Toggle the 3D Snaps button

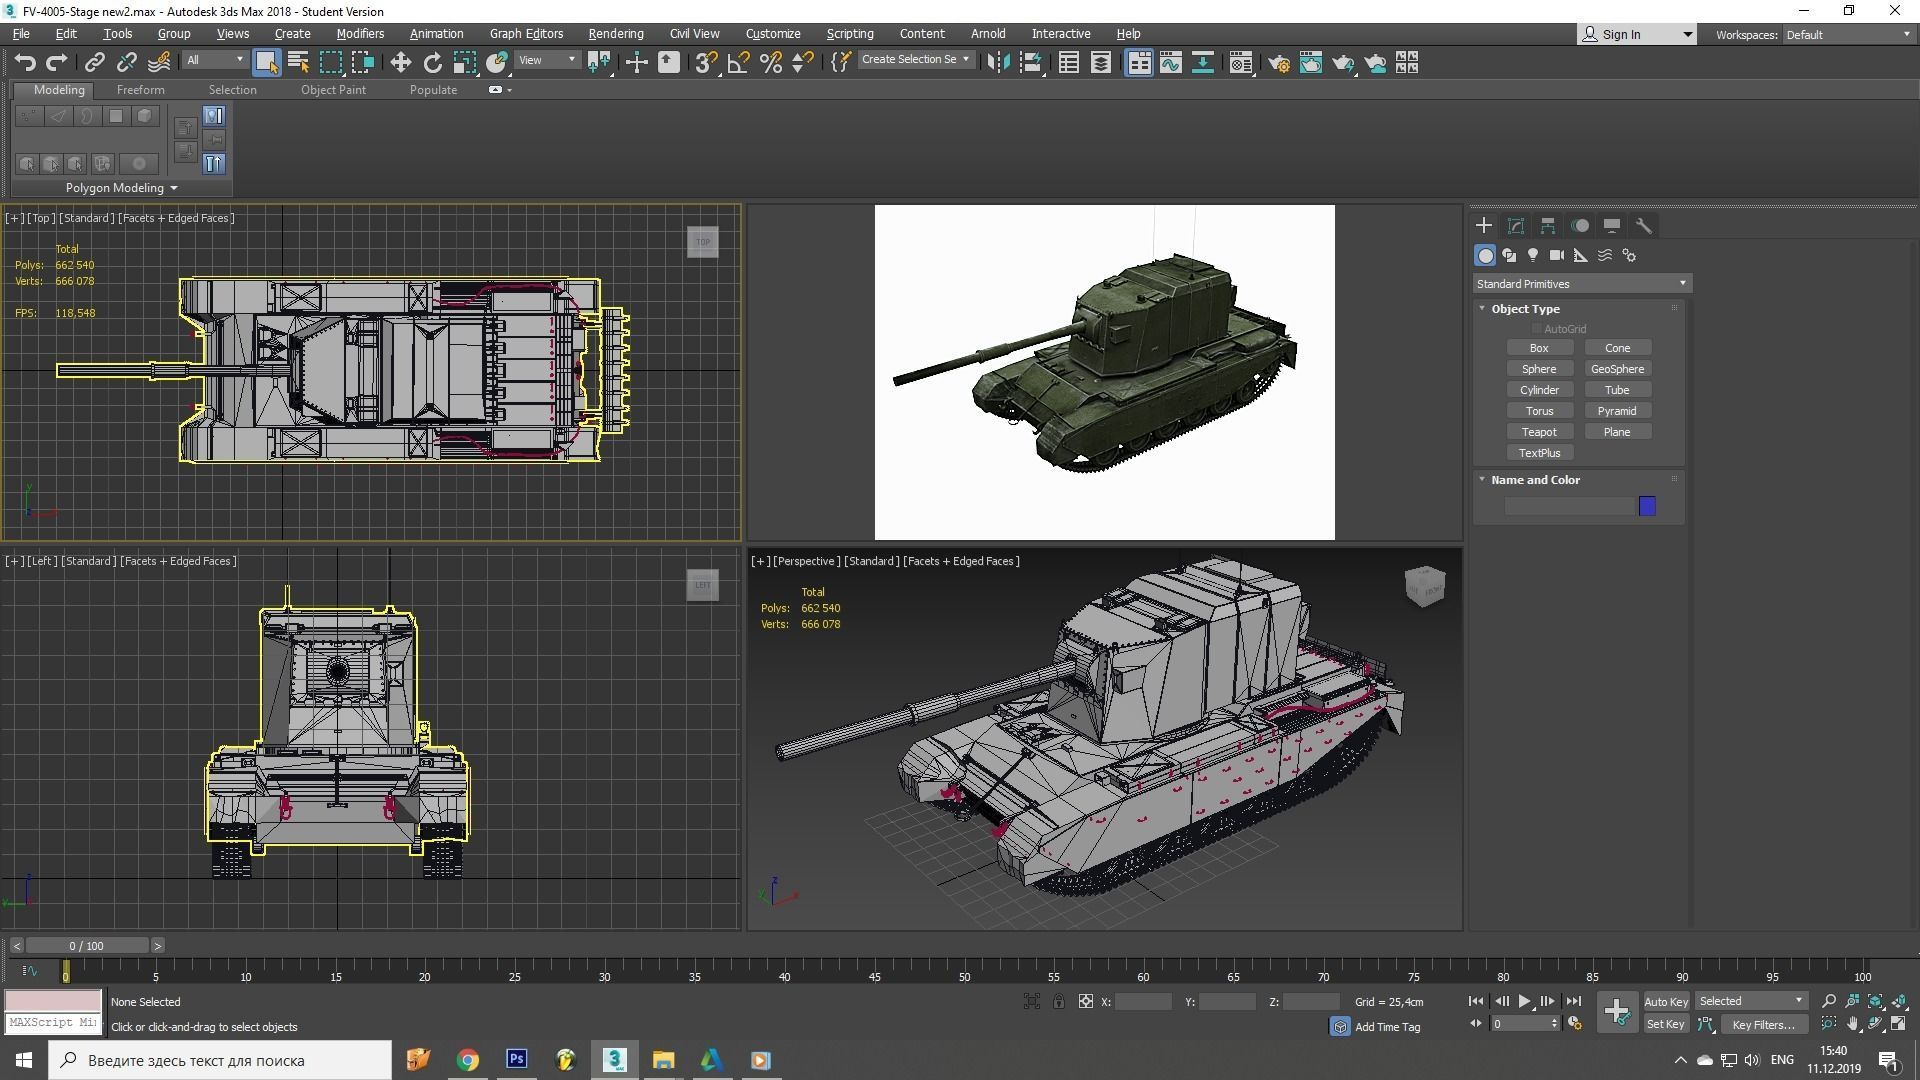706,63
